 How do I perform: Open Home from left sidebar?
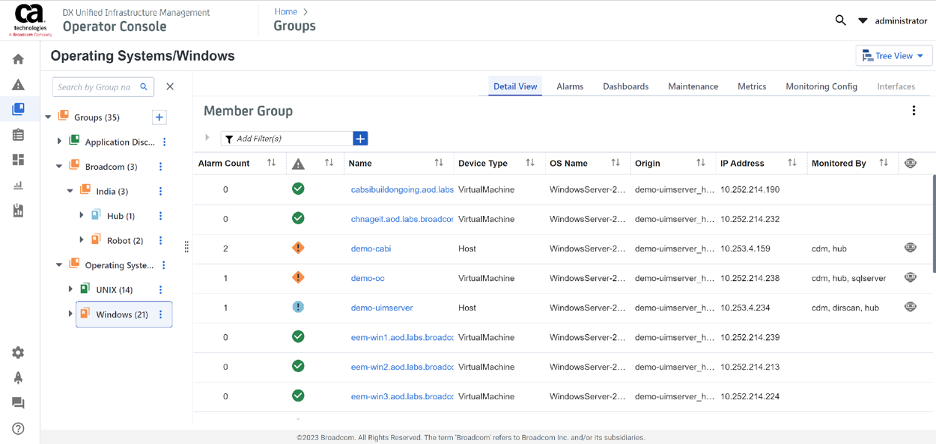pos(18,59)
